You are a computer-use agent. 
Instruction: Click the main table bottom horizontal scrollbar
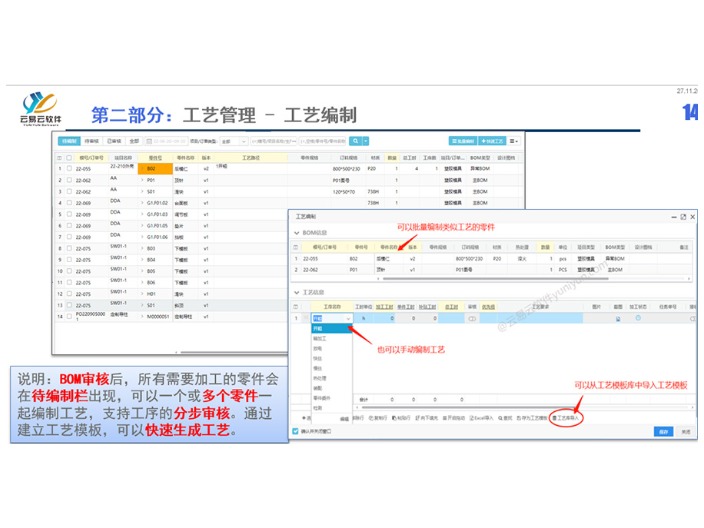tap(233, 352)
